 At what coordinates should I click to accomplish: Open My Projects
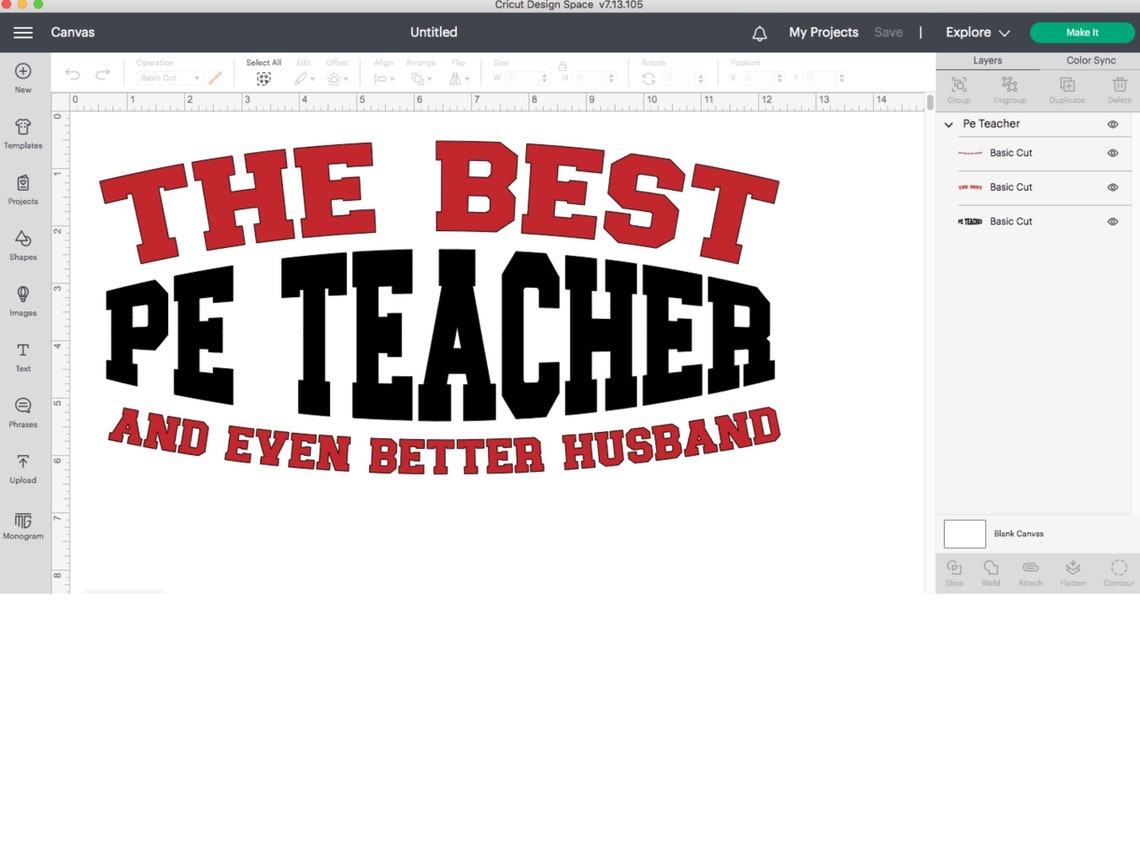coord(823,32)
